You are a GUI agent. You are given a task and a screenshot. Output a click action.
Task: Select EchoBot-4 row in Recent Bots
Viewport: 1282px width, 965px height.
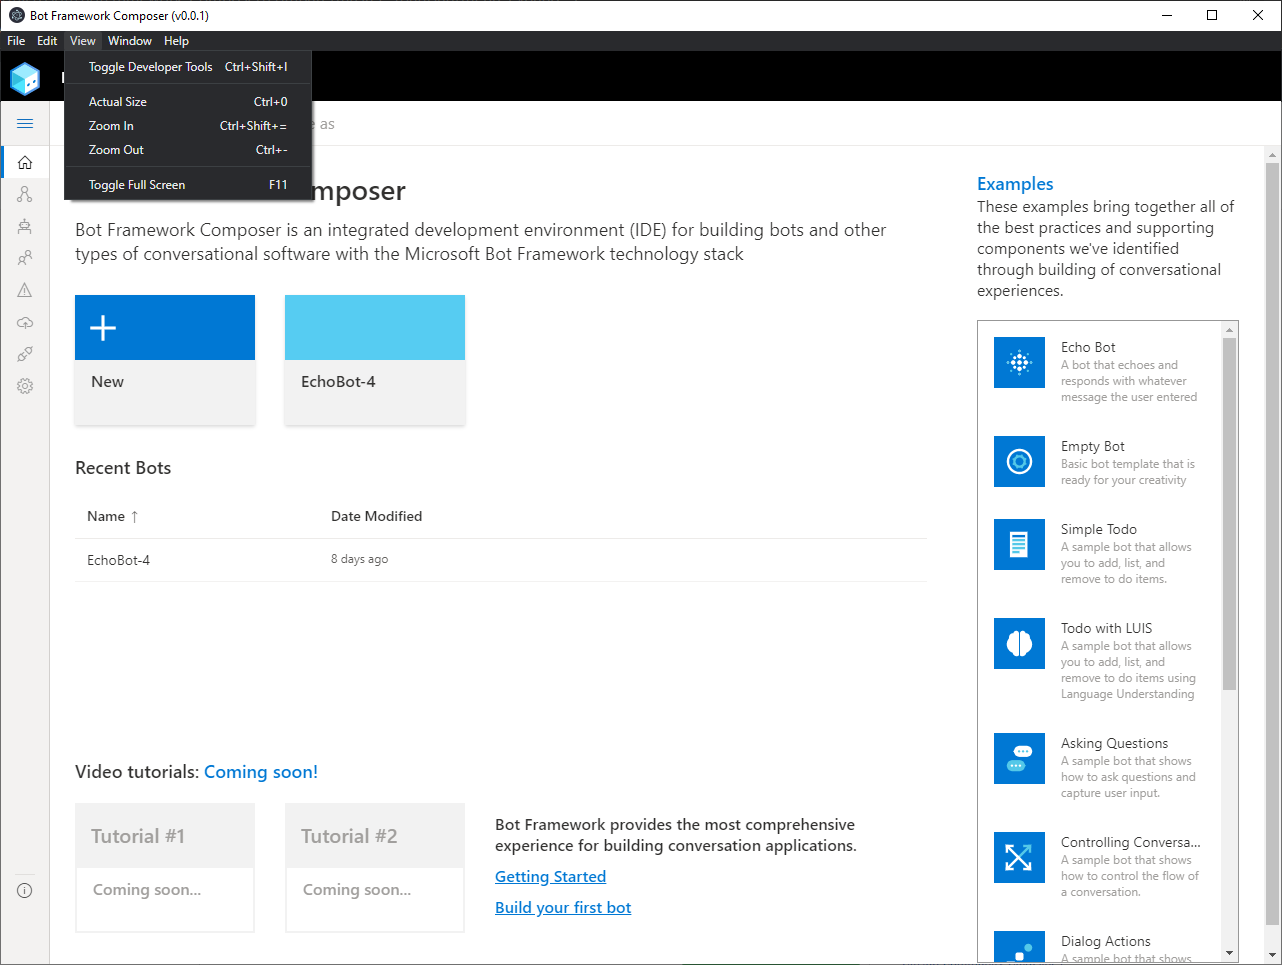(x=501, y=560)
